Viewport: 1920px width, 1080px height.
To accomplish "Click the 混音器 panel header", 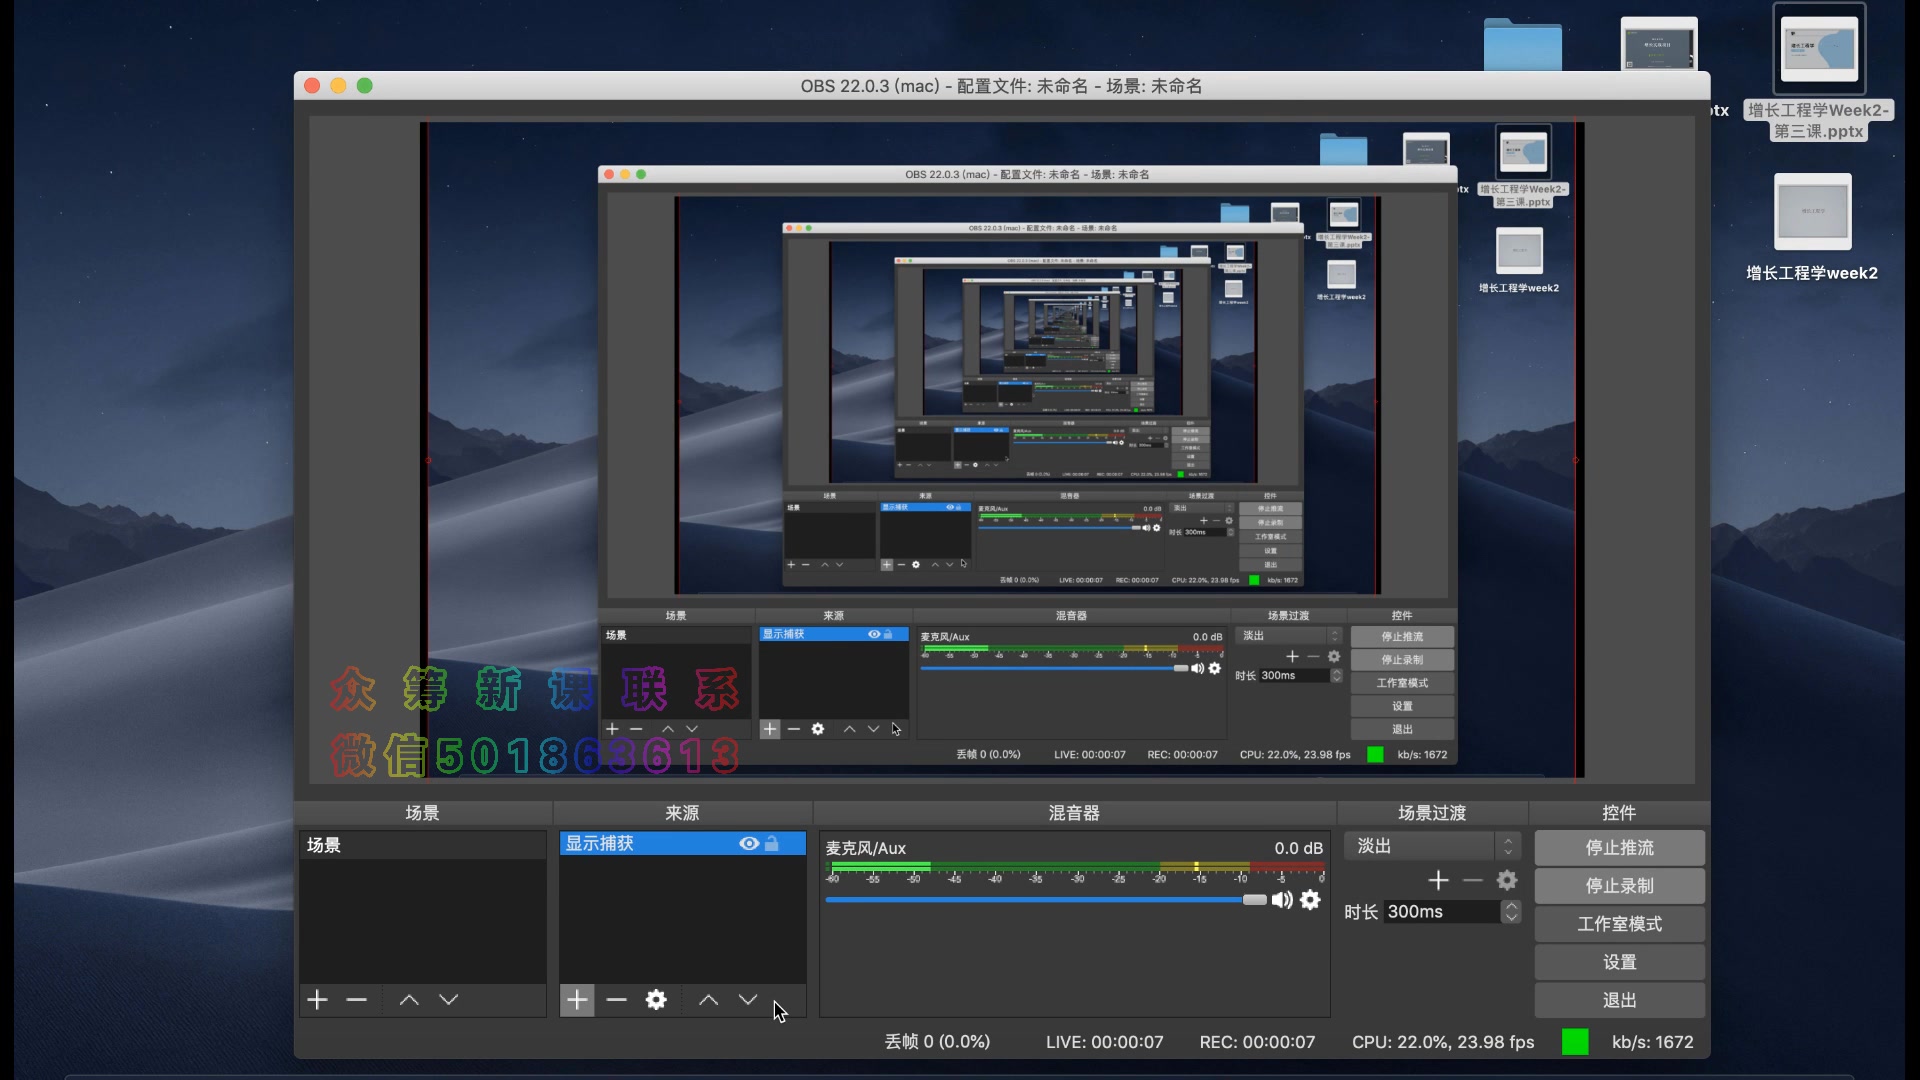I will tap(1074, 813).
